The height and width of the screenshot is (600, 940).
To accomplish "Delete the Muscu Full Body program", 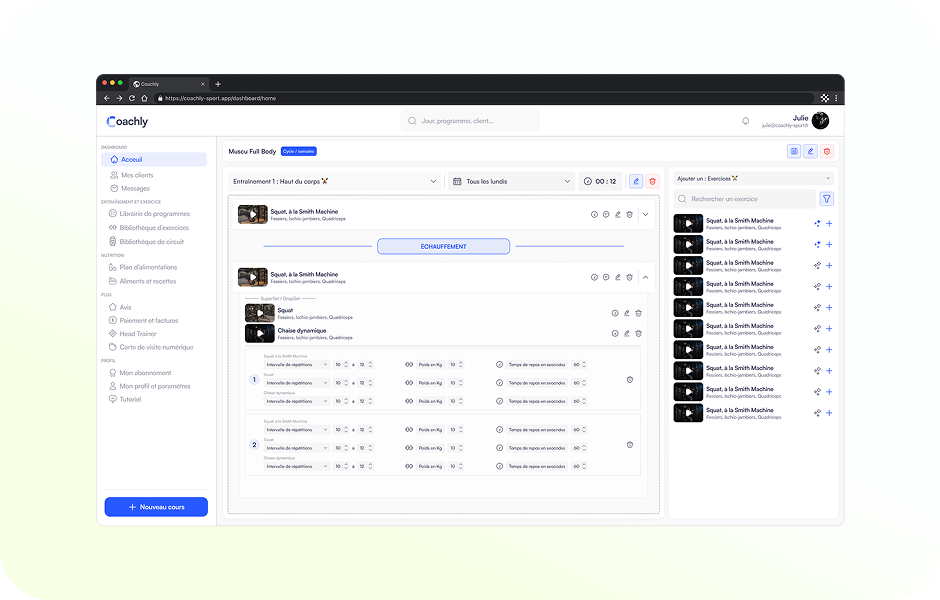I will 827,151.
